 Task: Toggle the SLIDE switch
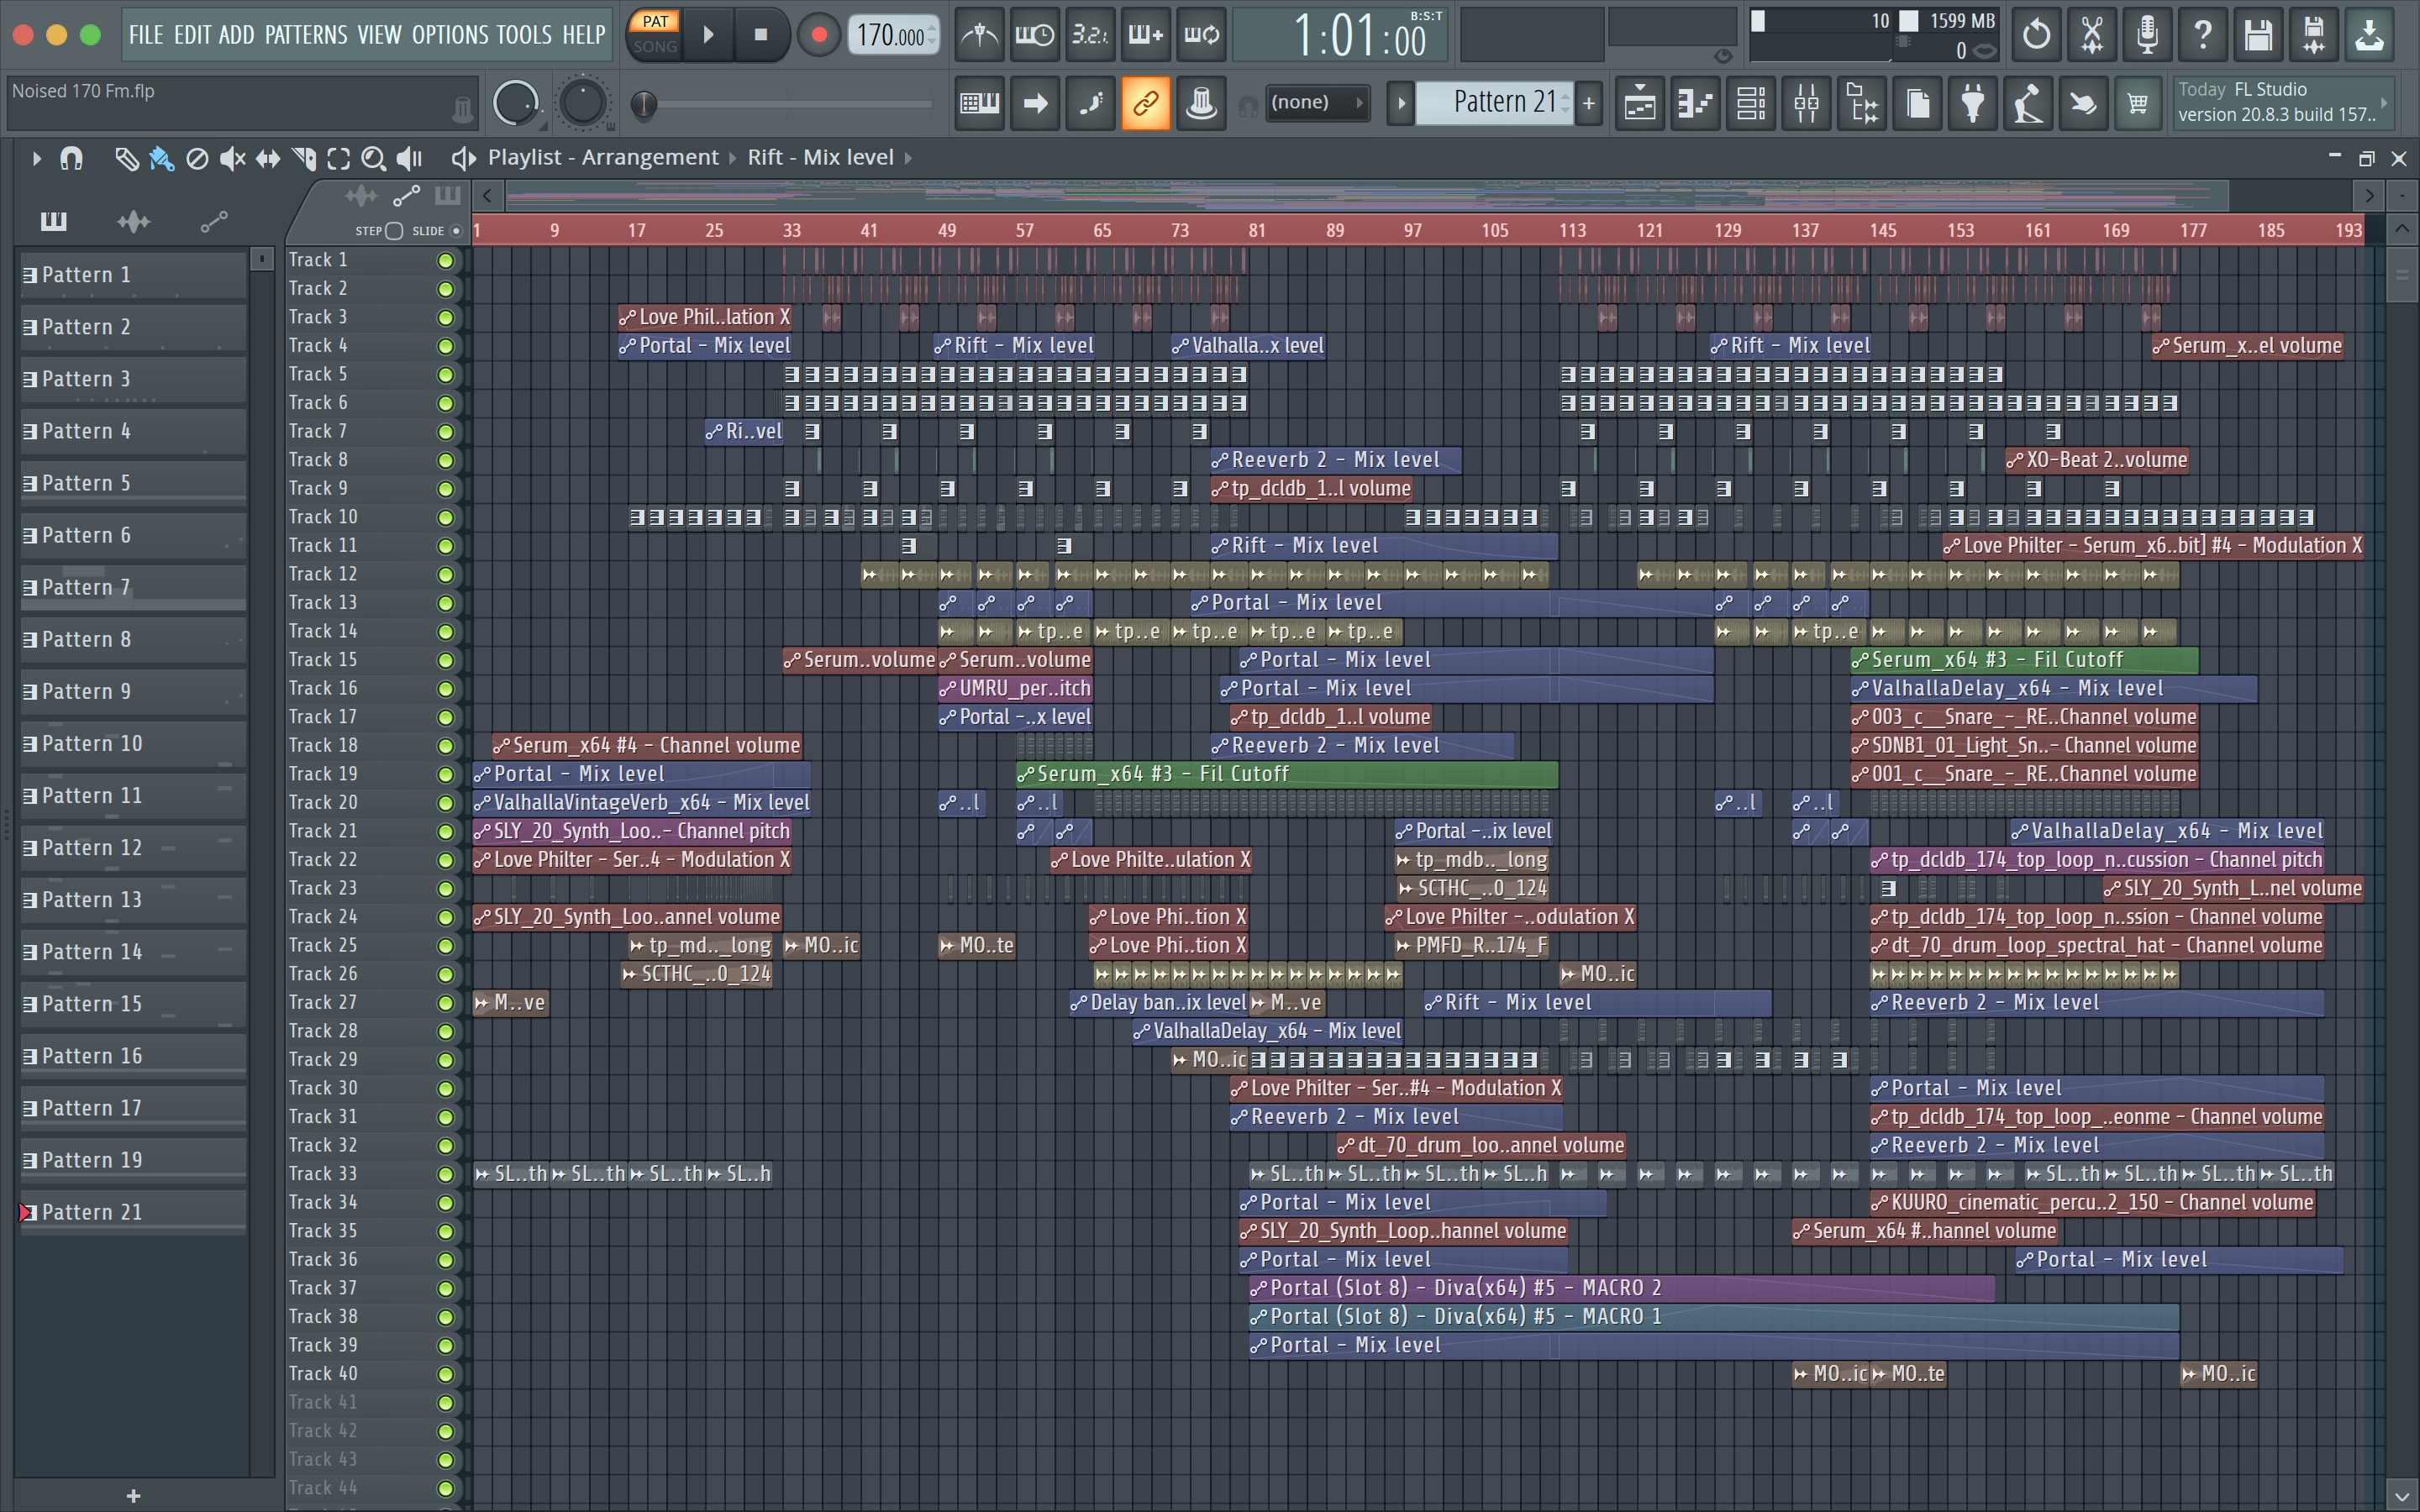click(456, 231)
